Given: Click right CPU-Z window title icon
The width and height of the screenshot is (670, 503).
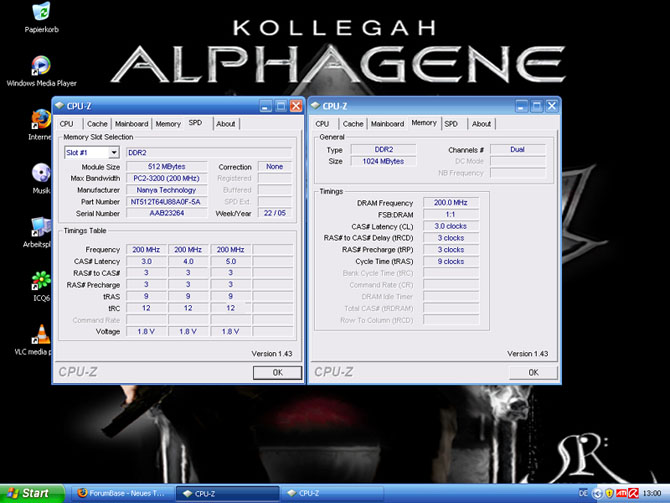Looking at the screenshot, I should [315, 106].
